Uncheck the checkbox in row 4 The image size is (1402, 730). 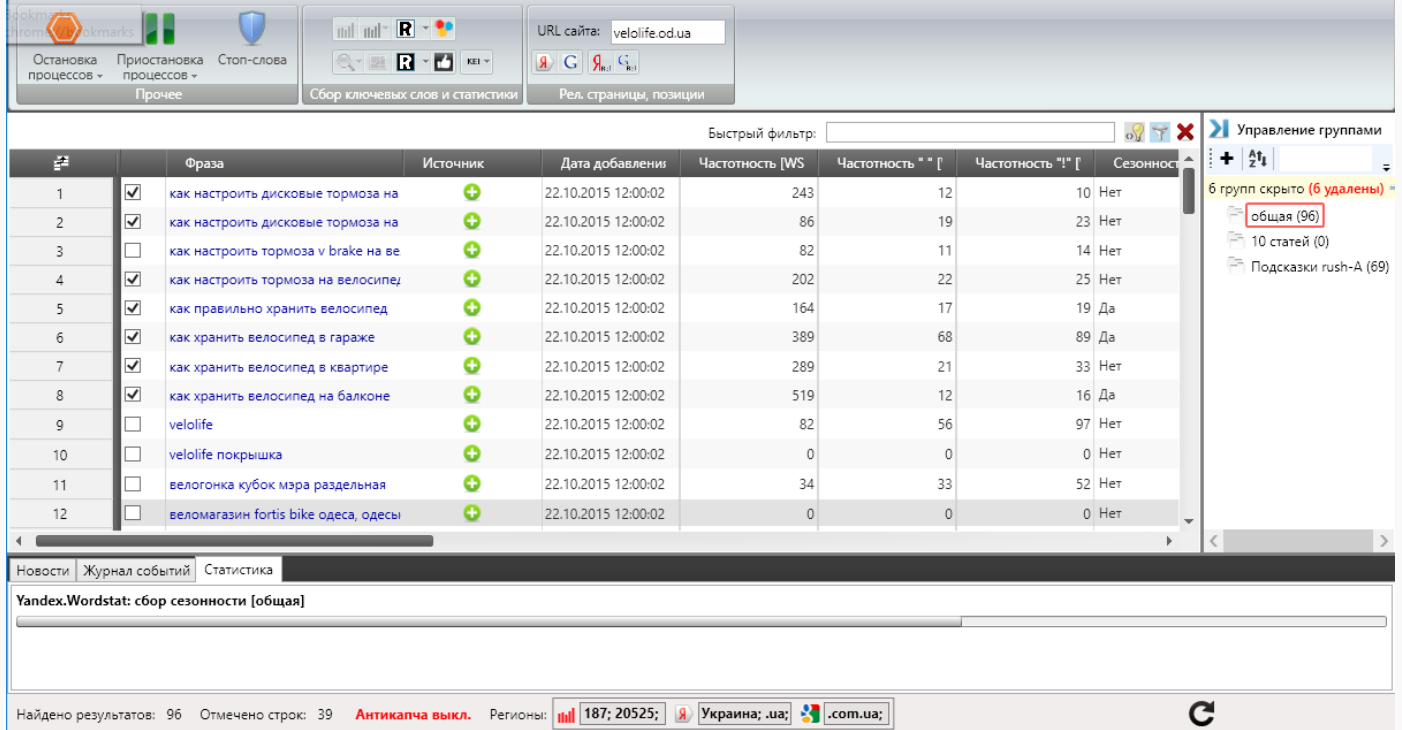[x=132, y=279]
